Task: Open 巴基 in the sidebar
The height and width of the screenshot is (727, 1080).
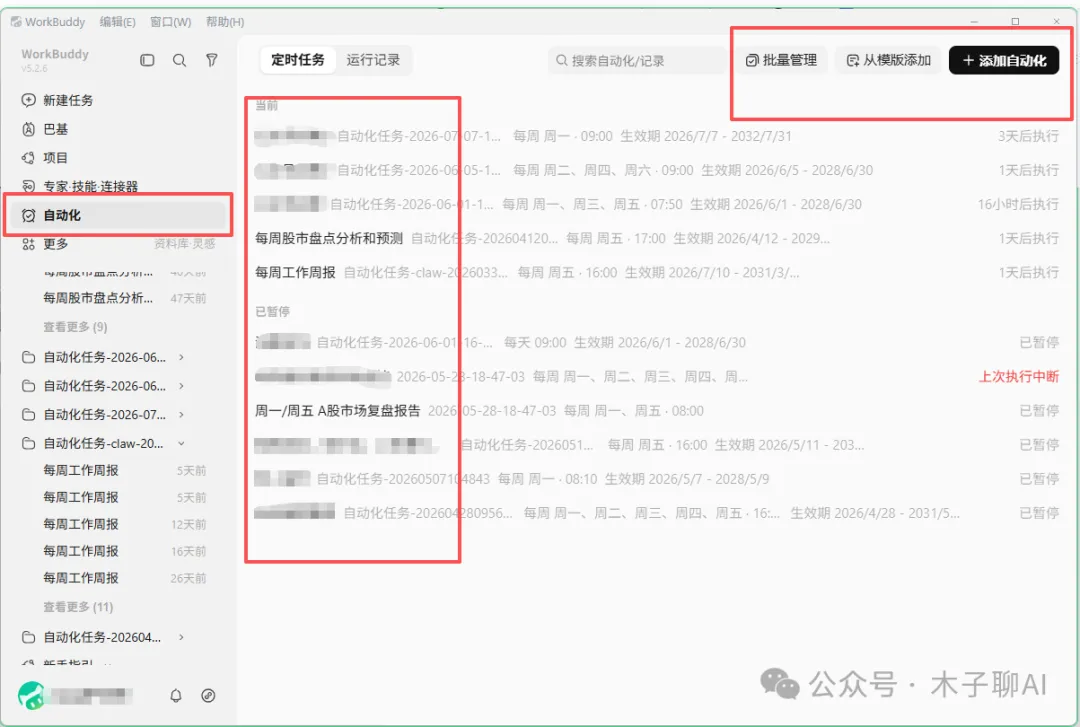Action: point(118,129)
